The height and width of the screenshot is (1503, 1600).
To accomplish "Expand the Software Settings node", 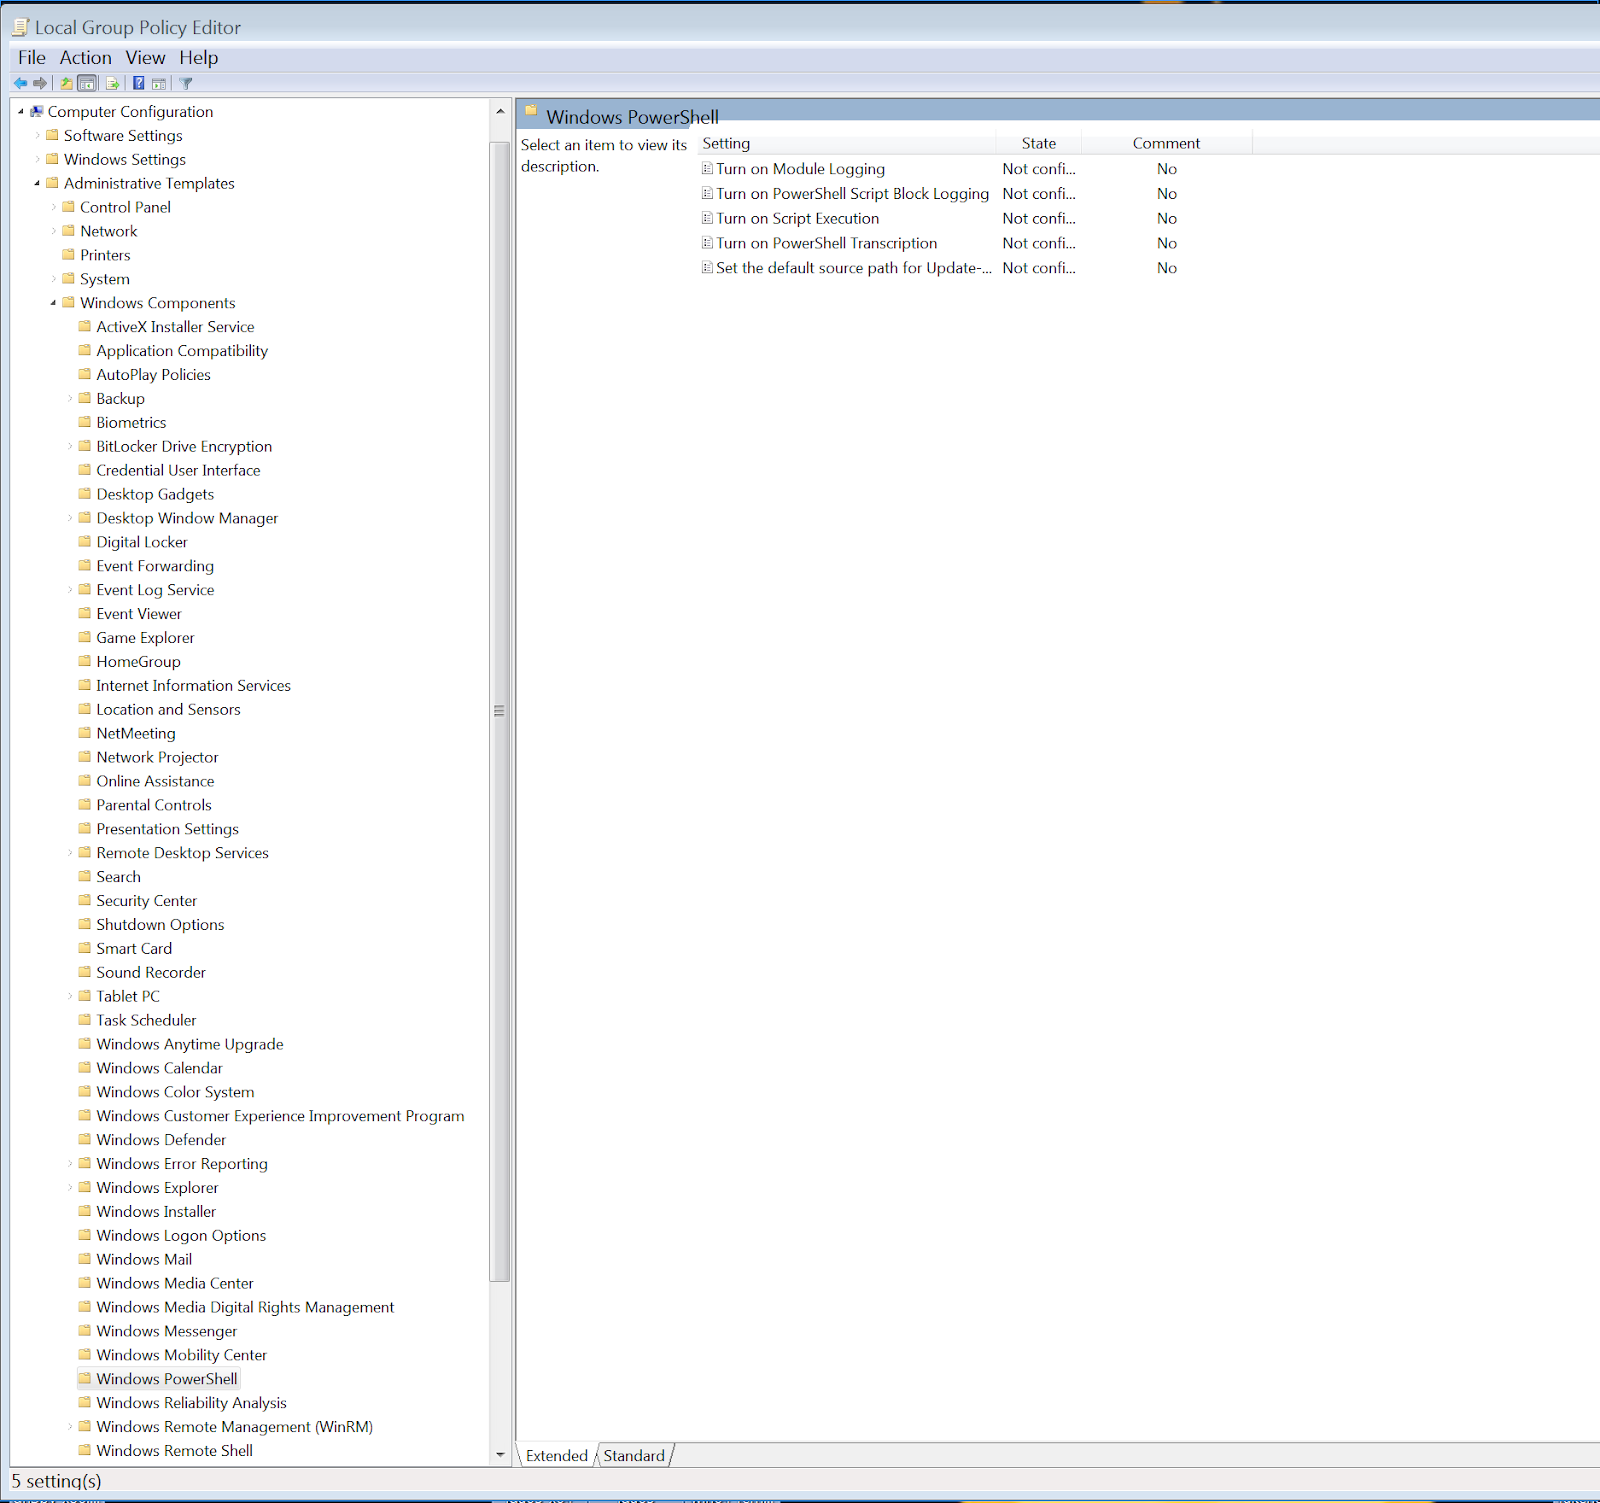I will [x=38, y=135].
